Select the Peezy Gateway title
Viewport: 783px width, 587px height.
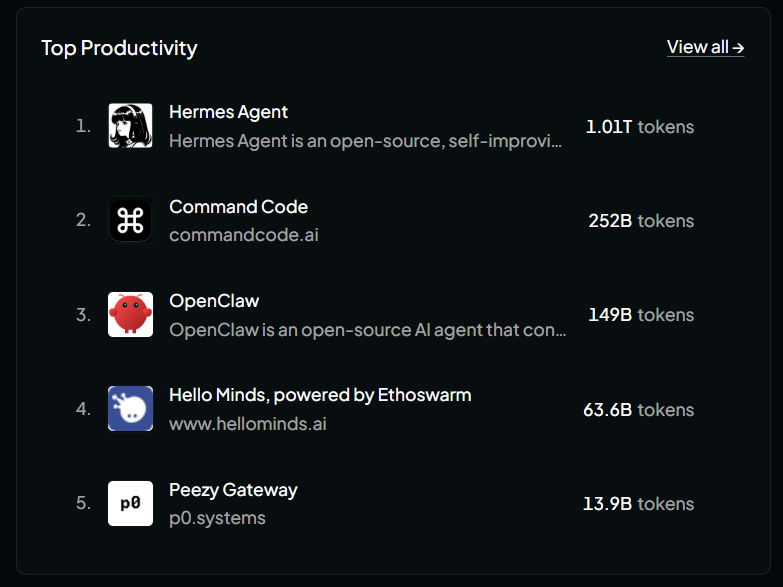[x=233, y=490]
